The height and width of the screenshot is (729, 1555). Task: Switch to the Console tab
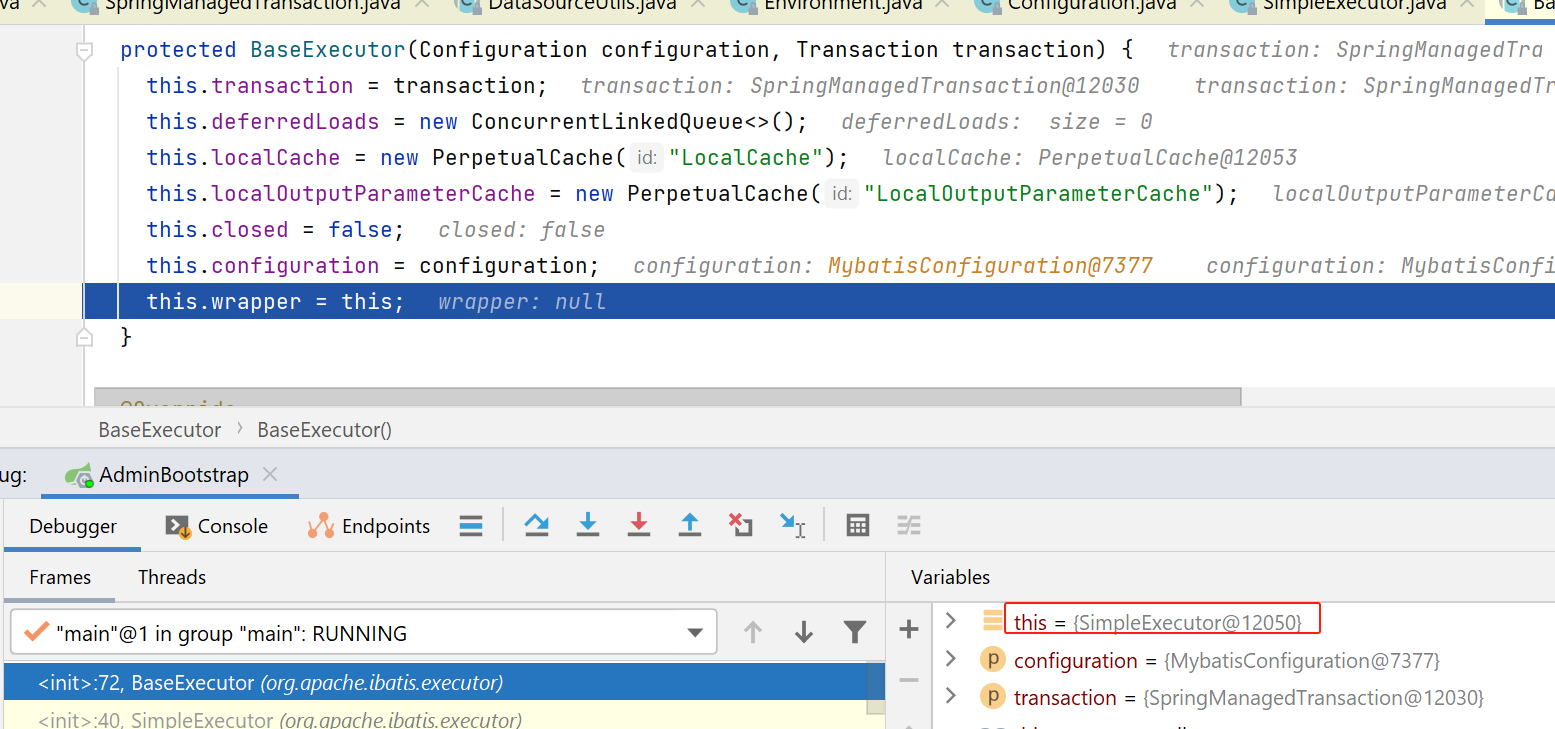click(x=217, y=526)
